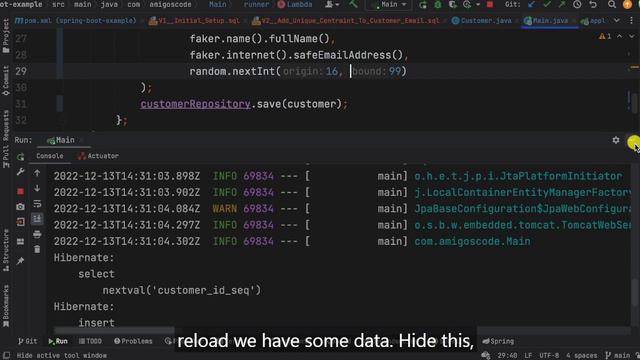Open Spring tool window

click(498, 341)
